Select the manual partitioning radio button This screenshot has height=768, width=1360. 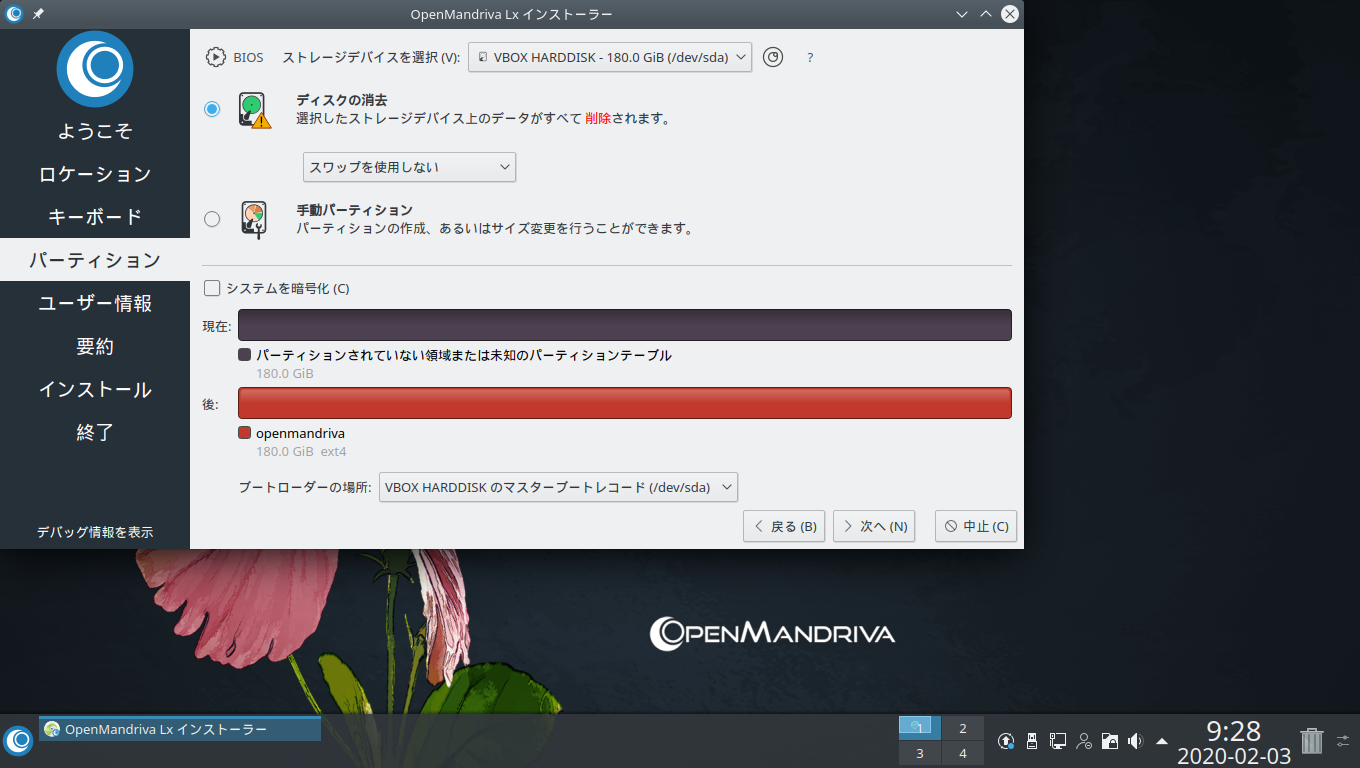pyautogui.click(x=212, y=219)
